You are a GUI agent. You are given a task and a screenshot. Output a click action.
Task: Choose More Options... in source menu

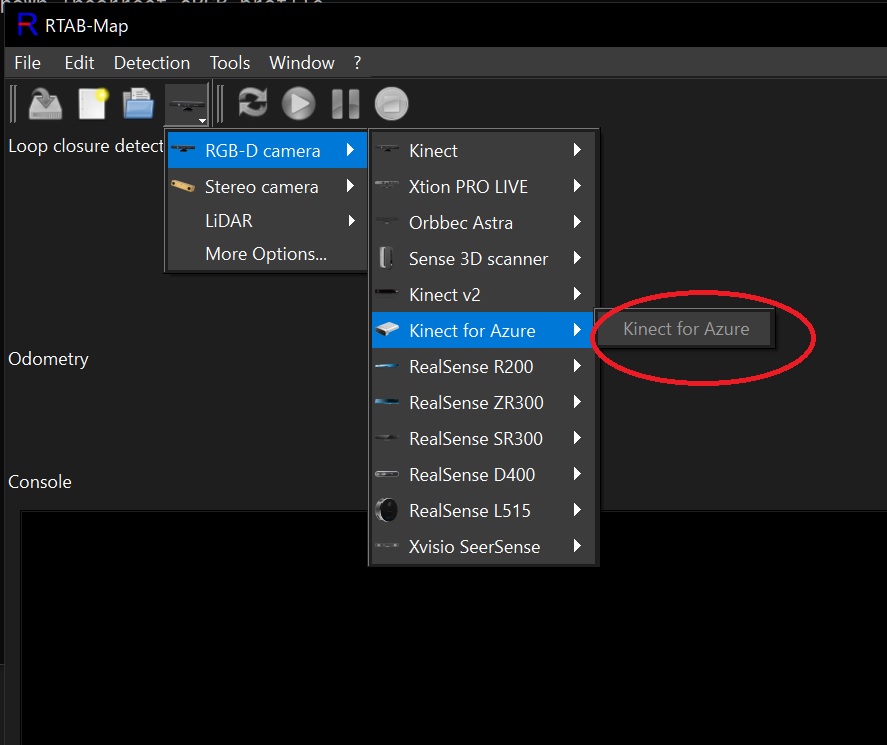click(265, 254)
